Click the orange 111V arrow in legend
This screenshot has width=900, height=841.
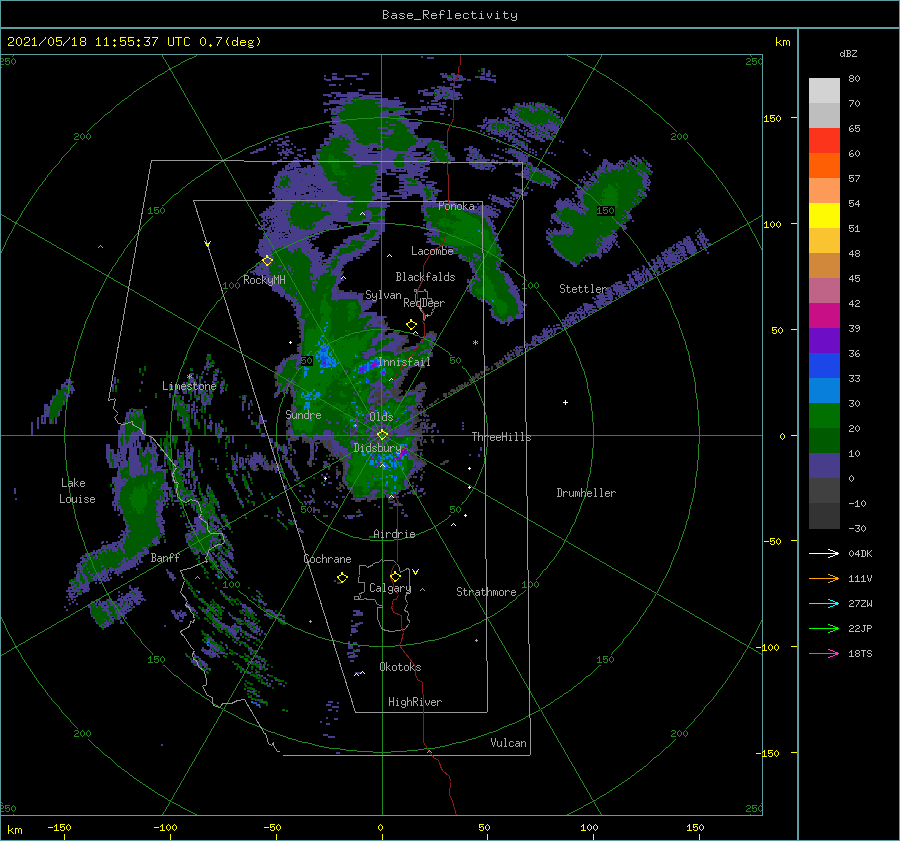(824, 579)
